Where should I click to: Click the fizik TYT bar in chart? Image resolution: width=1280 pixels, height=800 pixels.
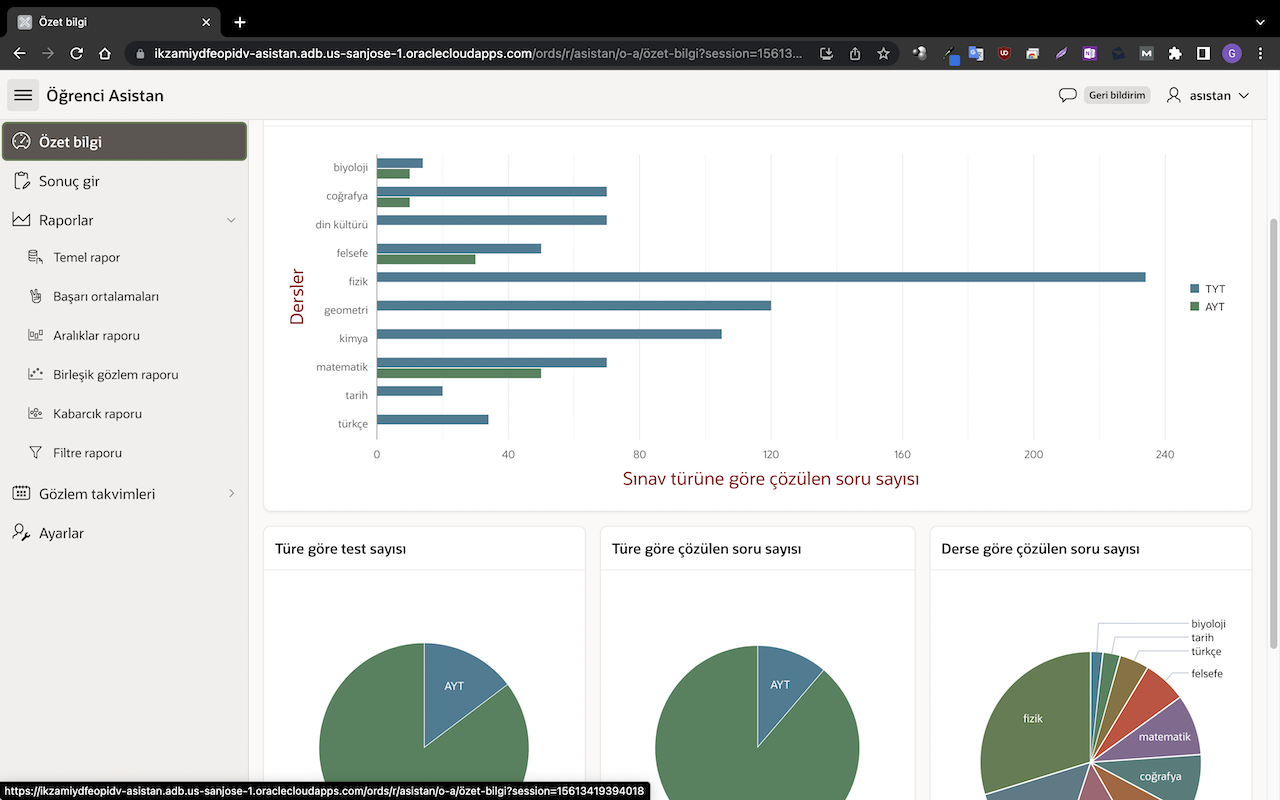coord(760,277)
